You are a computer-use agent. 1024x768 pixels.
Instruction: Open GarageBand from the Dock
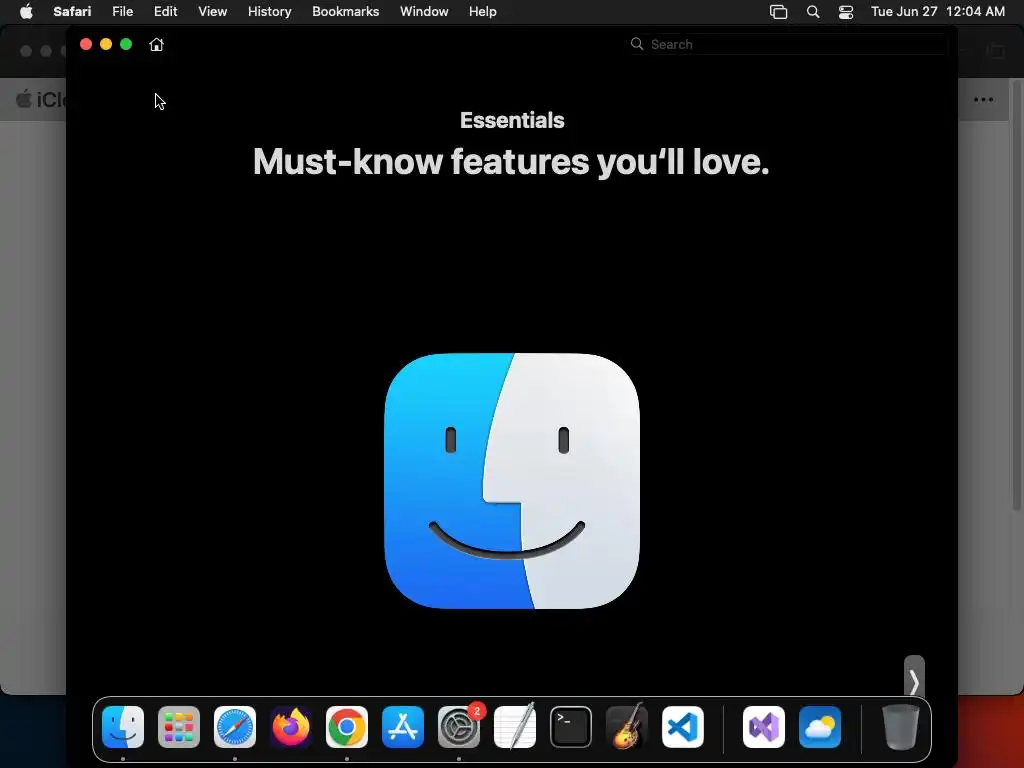click(627, 727)
